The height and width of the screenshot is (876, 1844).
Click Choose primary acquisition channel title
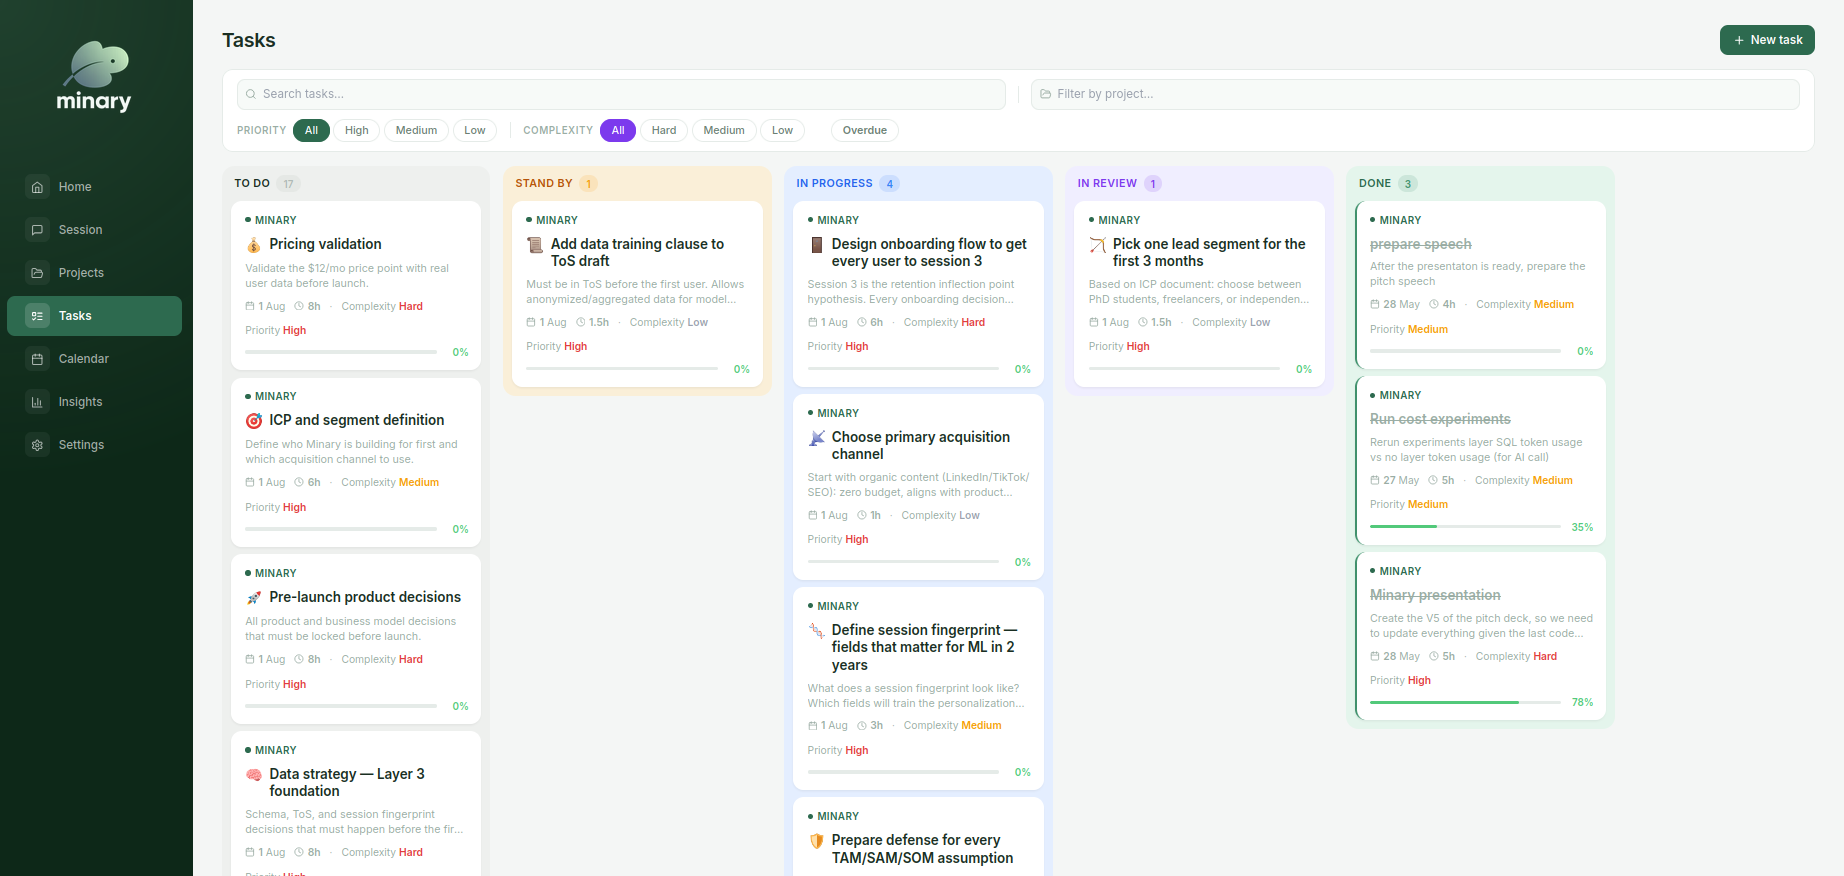click(921, 446)
